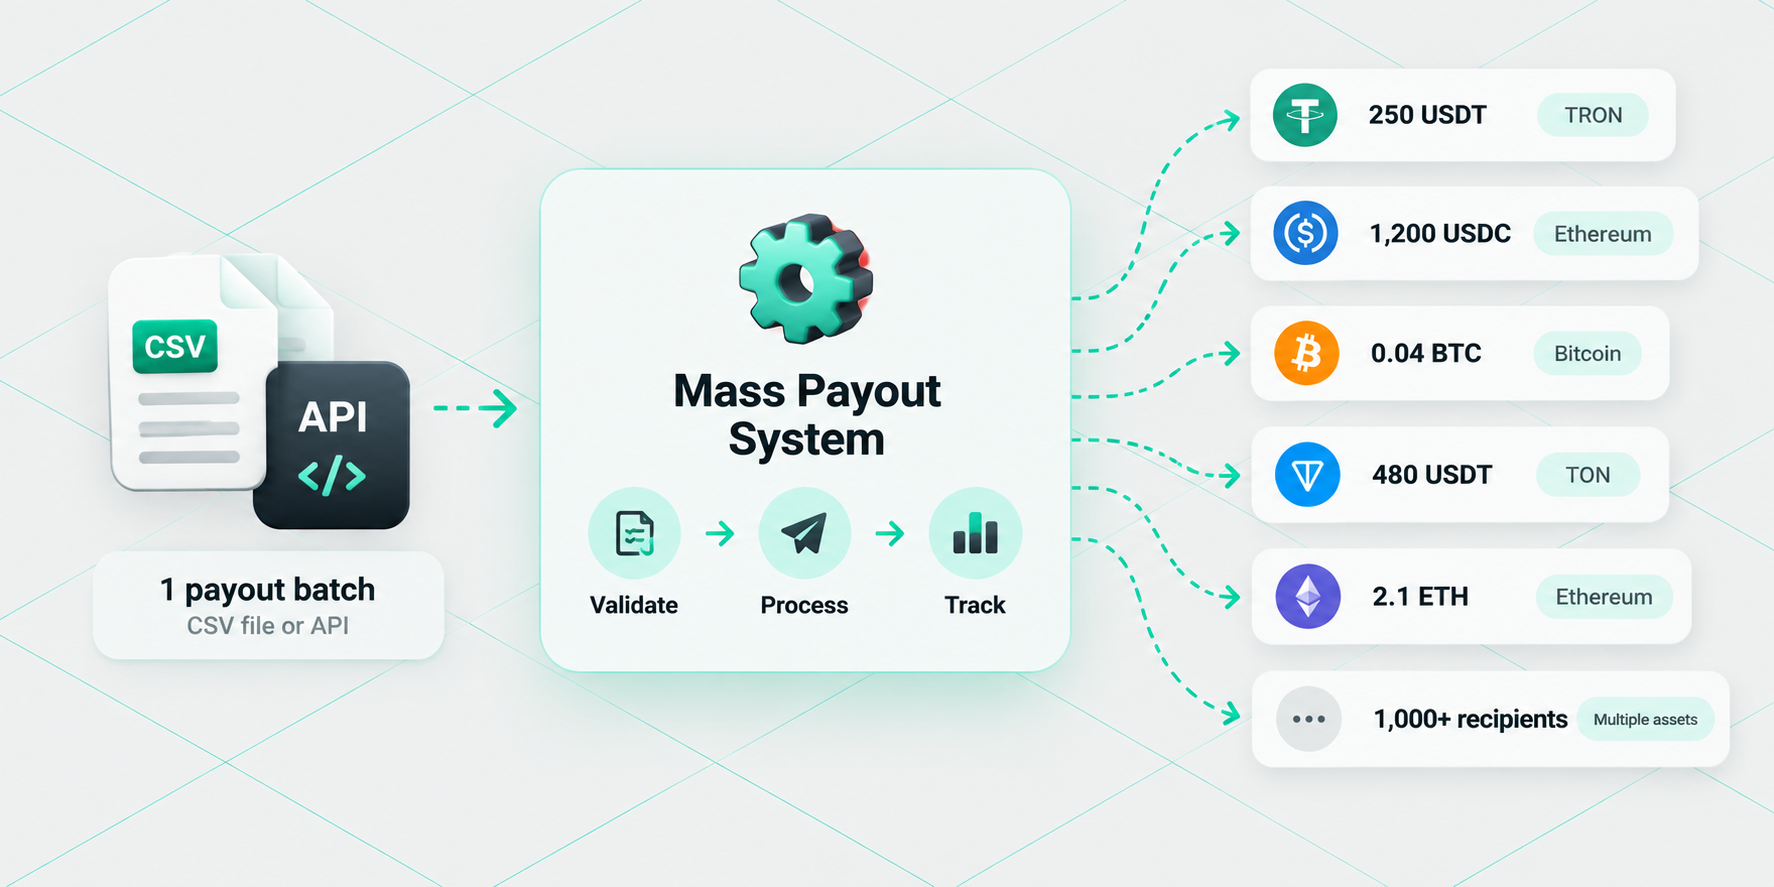Click the "CSV file or API" caption
Viewport: 1774px width, 887px height.
tap(268, 626)
